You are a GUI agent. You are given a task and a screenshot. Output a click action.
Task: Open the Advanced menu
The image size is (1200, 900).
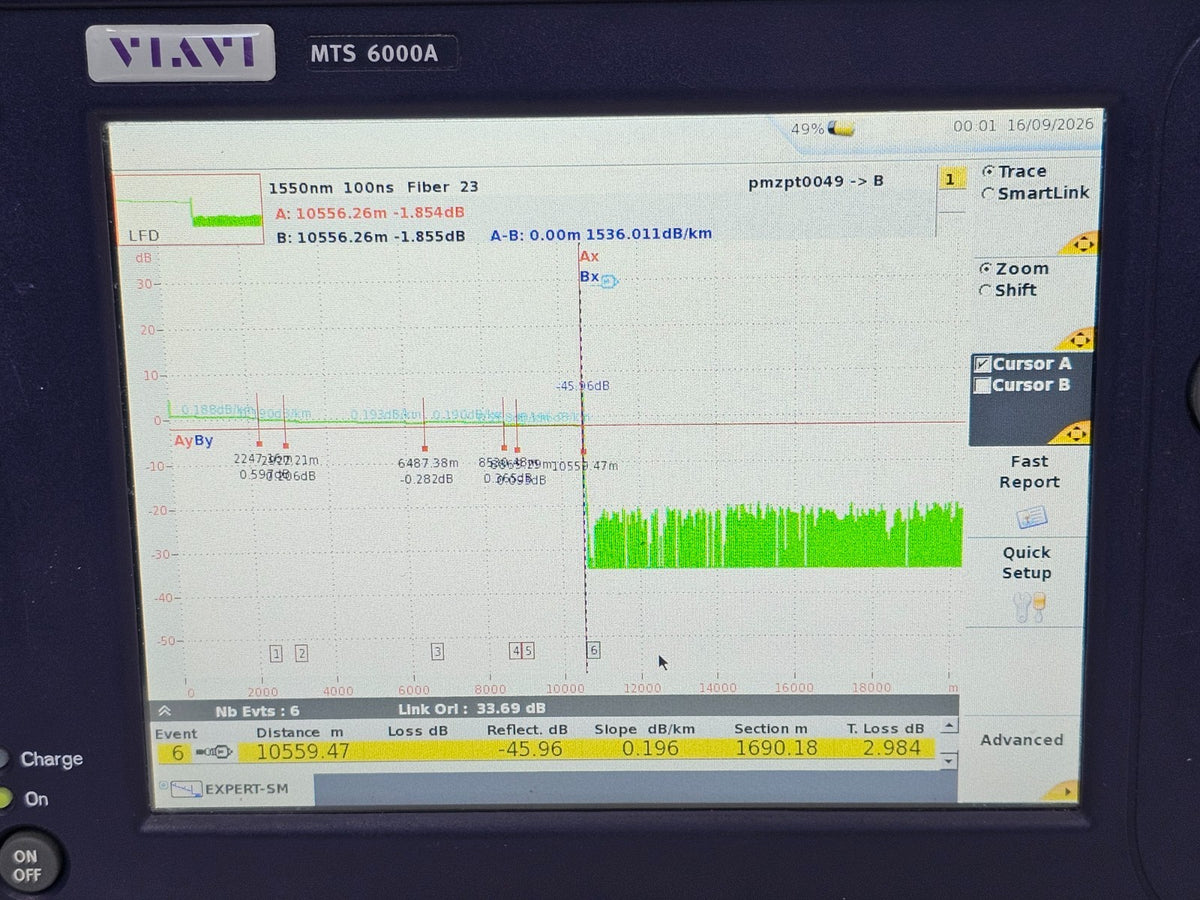(1021, 740)
